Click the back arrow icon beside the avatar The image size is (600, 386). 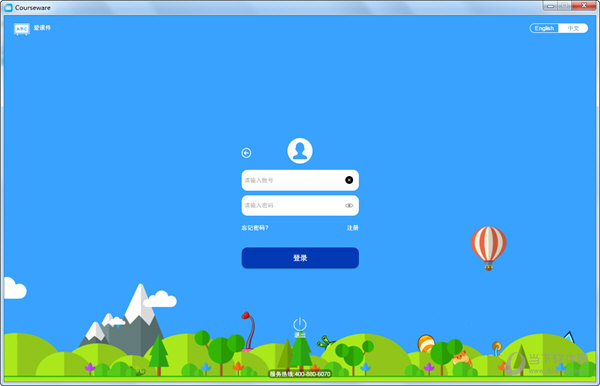pos(246,153)
